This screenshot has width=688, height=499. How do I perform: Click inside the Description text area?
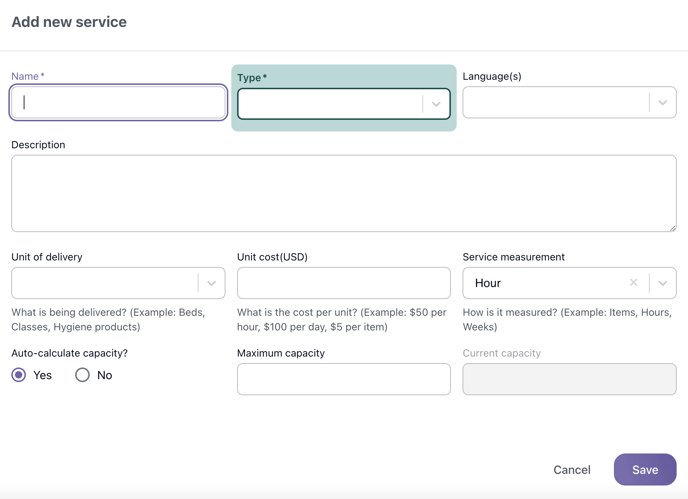(x=343, y=193)
